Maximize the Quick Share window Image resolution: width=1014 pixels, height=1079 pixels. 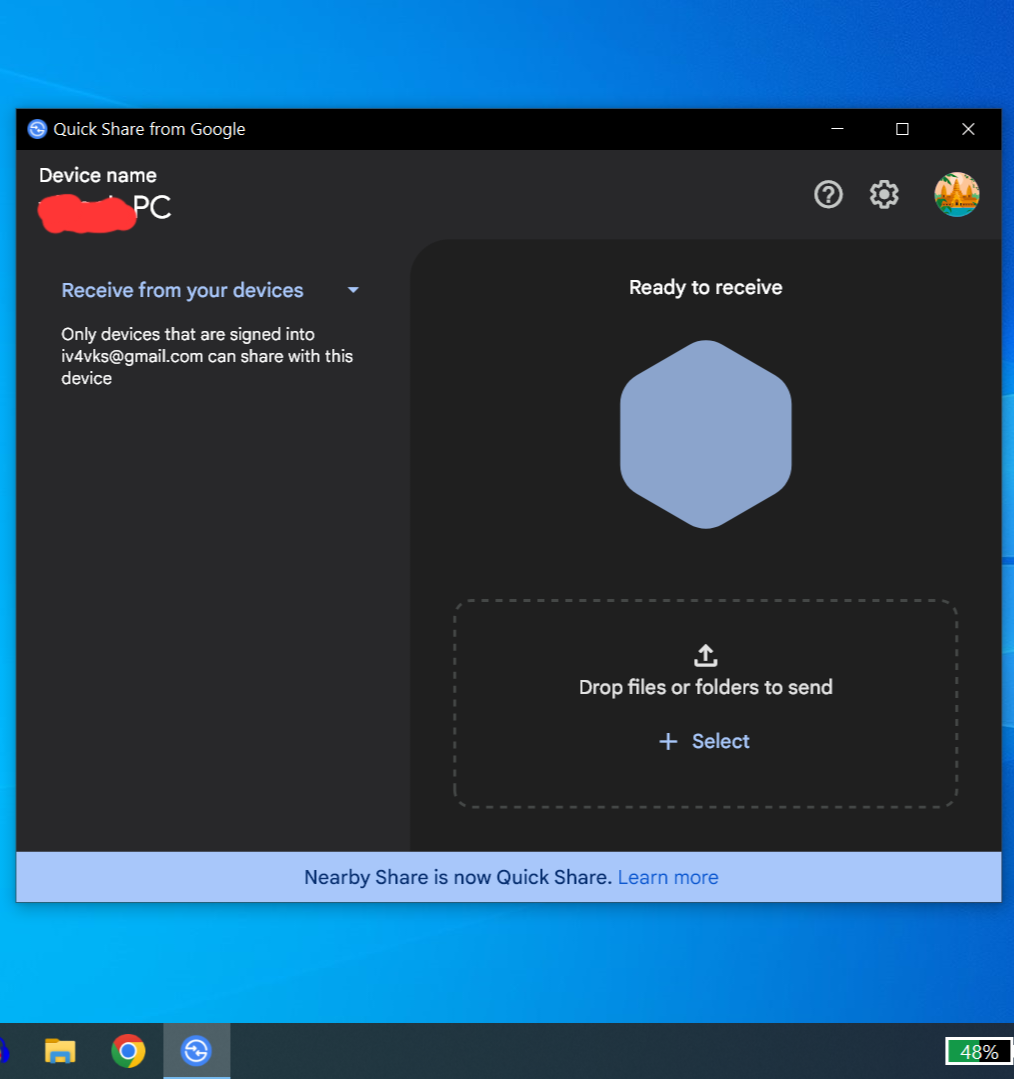click(x=902, y=129)
